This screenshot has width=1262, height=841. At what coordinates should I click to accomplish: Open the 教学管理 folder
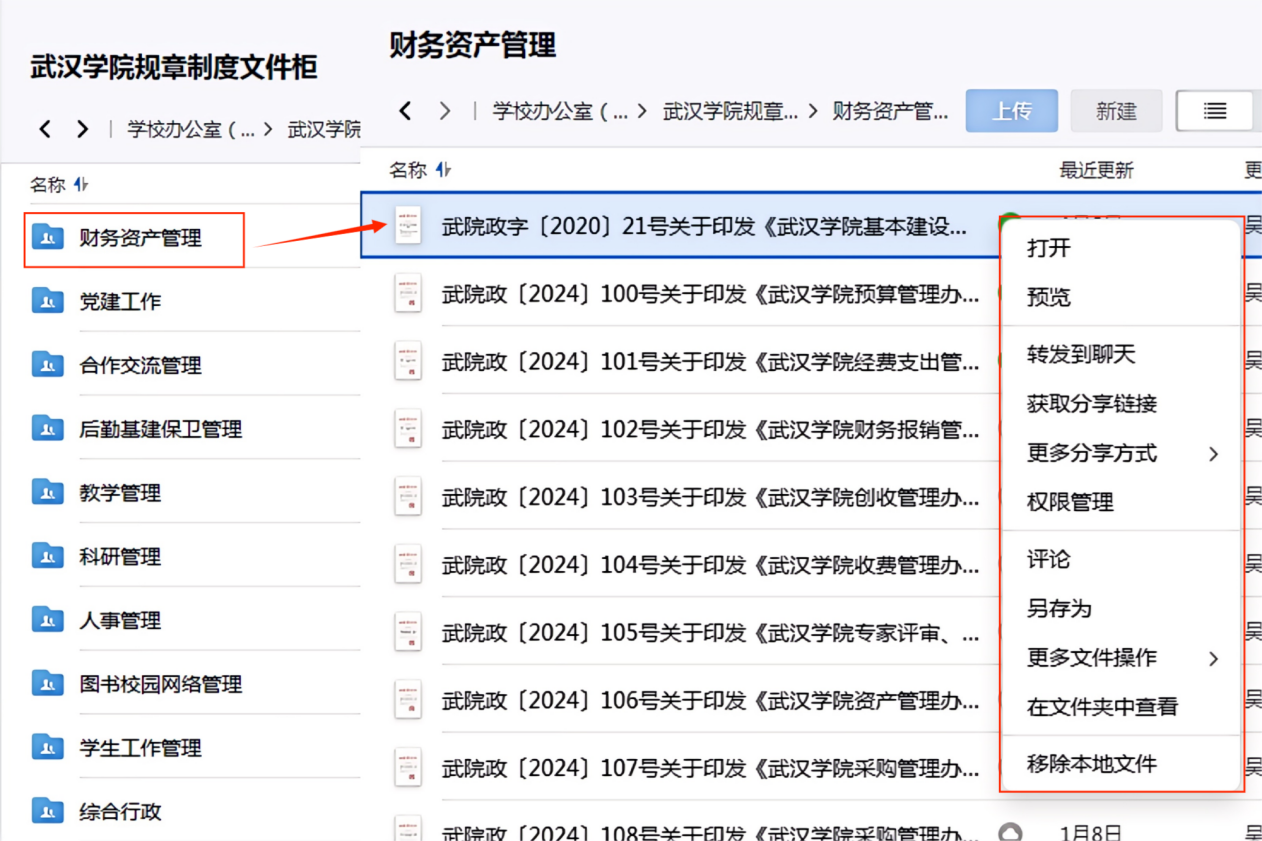tap(120, 493)
